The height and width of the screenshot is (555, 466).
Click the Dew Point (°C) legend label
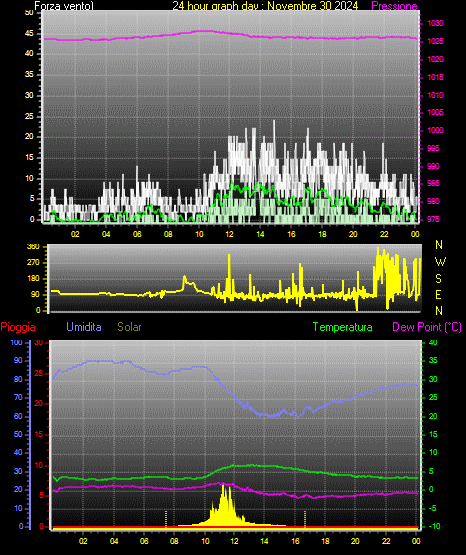click(x=427, y=327)
